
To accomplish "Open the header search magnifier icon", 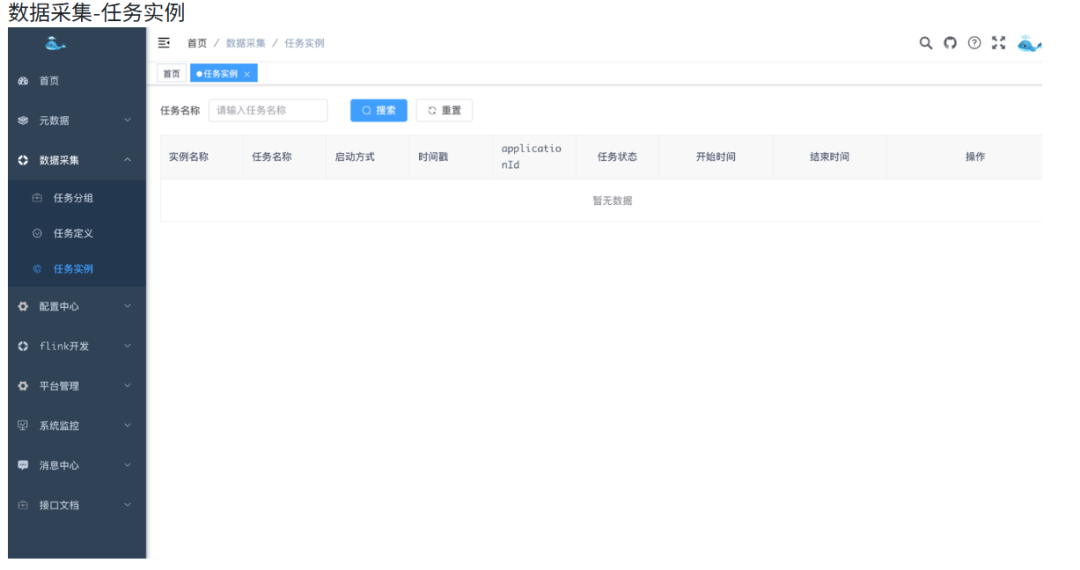I will (x=926, y=43).
